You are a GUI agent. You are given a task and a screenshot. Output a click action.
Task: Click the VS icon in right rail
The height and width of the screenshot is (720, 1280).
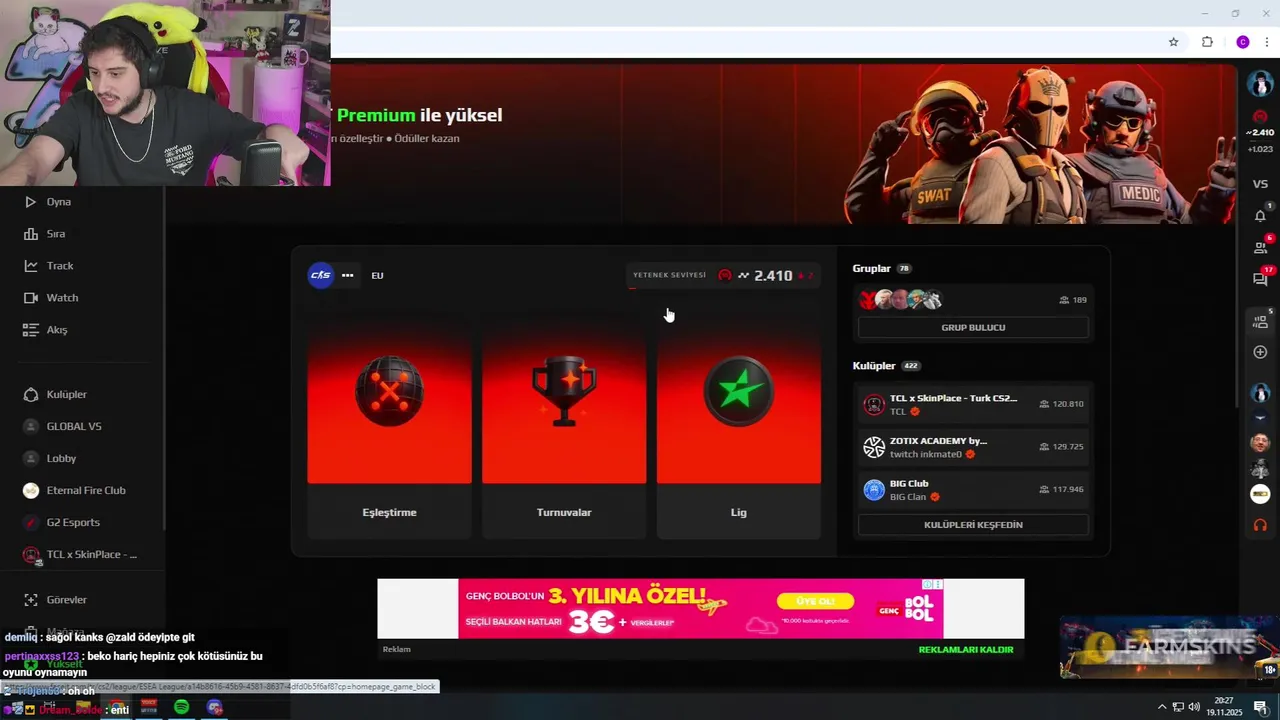[1260, 184]
